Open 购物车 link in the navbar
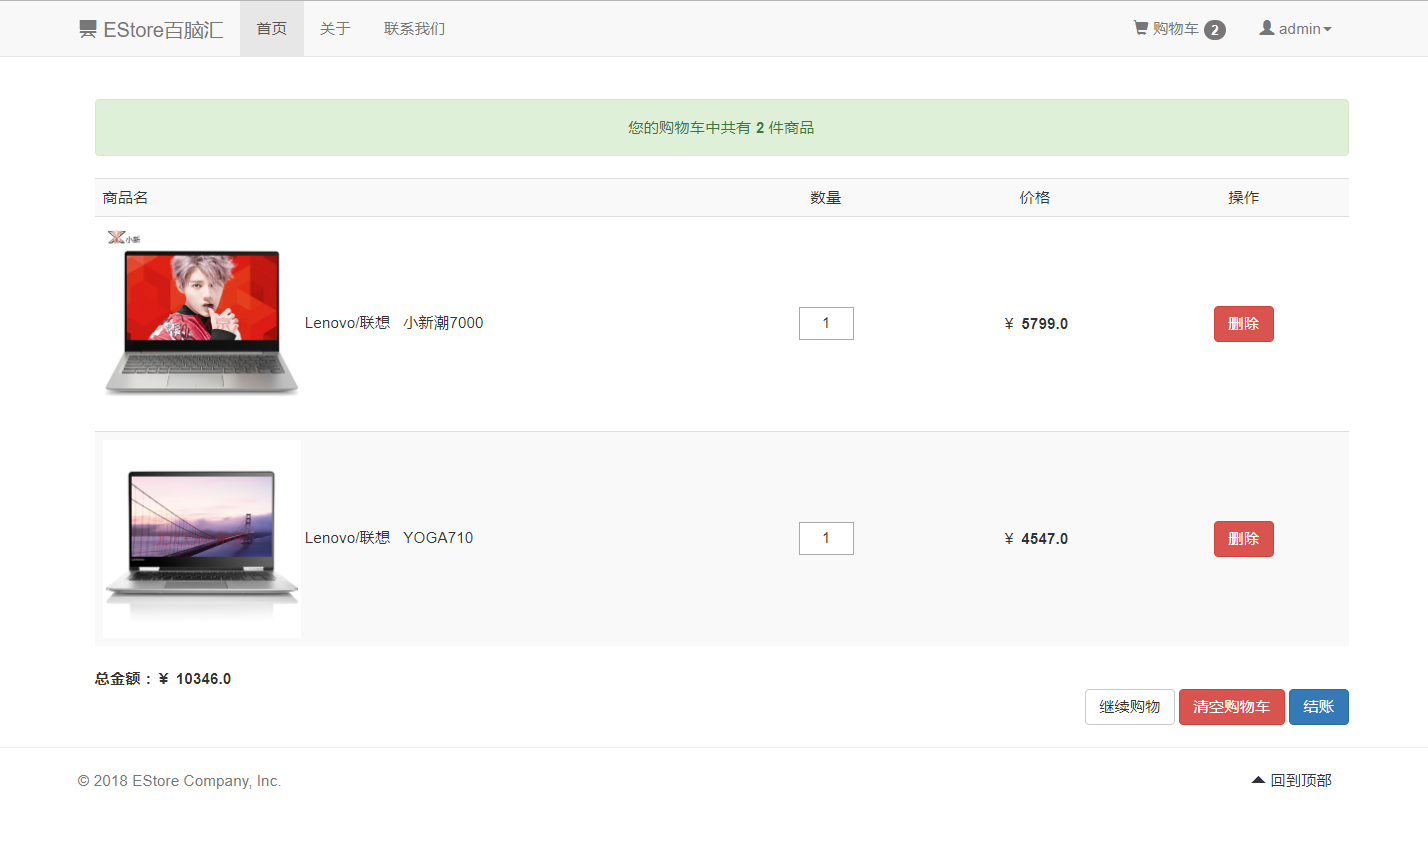The width and height of the screenshot is (1428, 851). point(1179,29)
